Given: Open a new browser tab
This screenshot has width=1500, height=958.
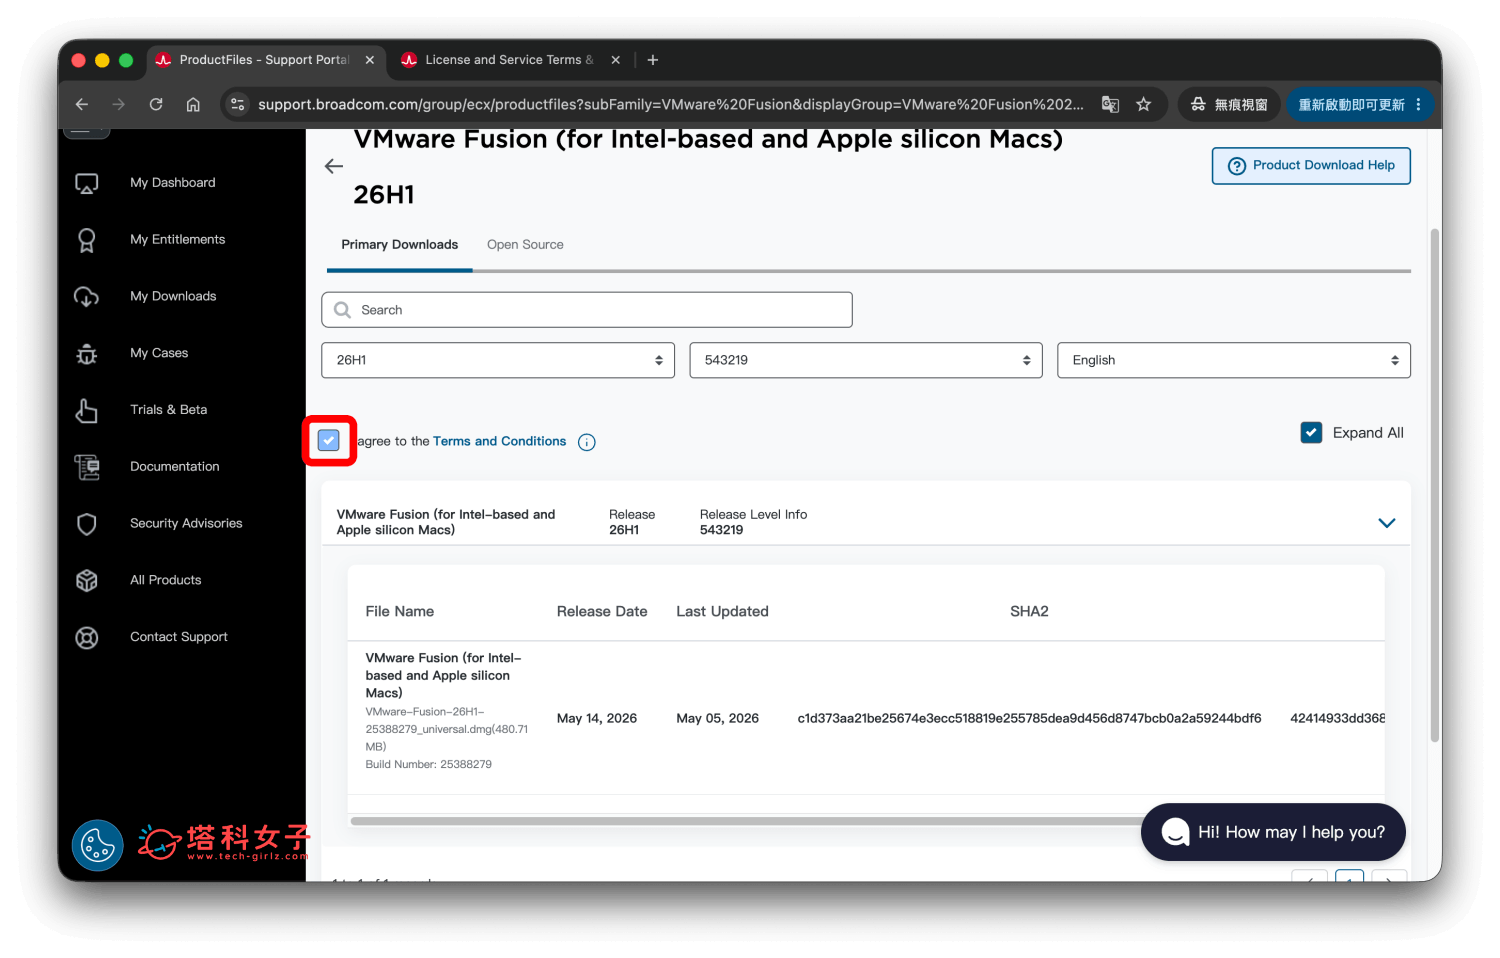Looking at the screenshot, I should pyautogui.click(x=653, y=60).
